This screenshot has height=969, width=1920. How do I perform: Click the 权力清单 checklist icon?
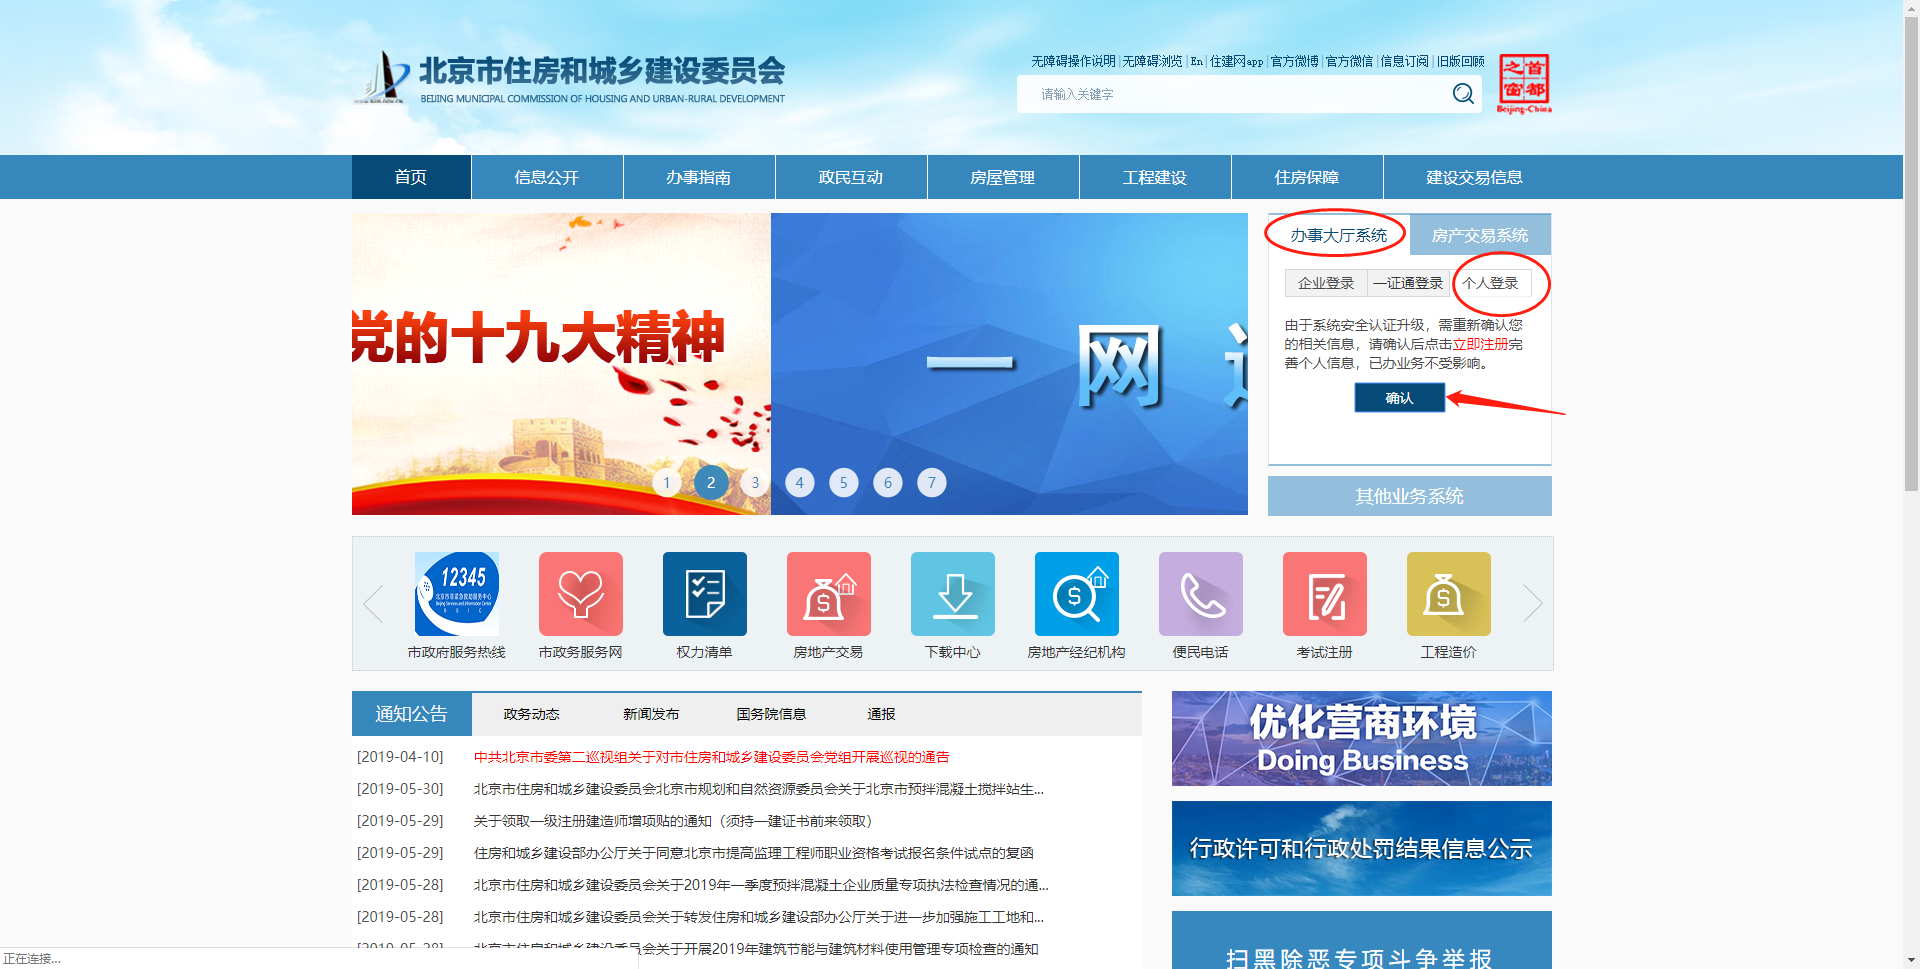705,594
